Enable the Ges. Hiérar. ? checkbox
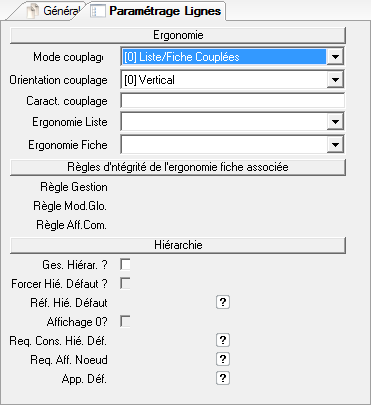The width and height of the screenshot is (371, 405). pyautogui.click(x=125, y=265)
